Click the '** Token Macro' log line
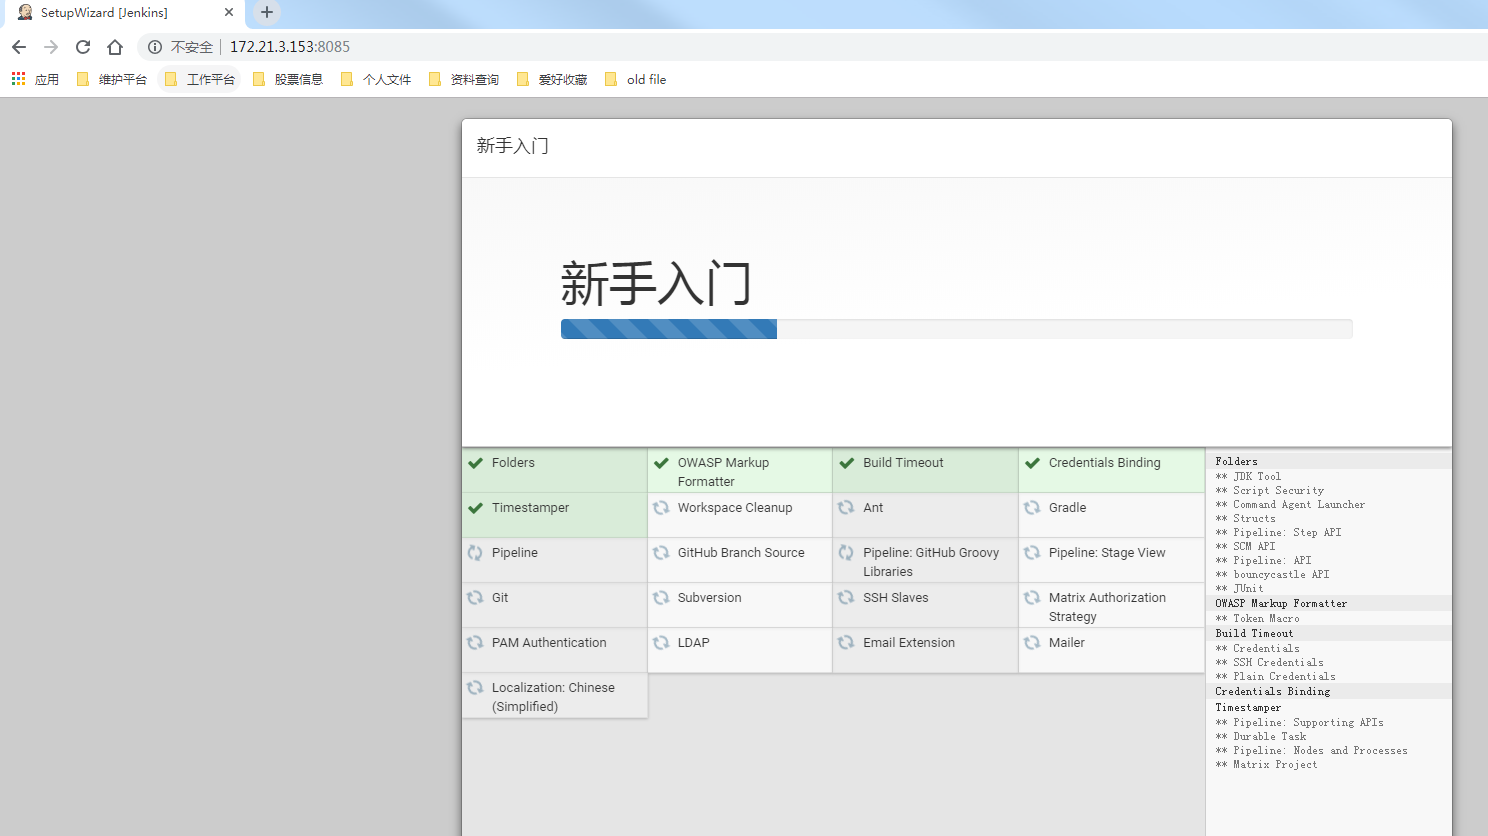1488x836 pixels. (x=1257, y=618)
